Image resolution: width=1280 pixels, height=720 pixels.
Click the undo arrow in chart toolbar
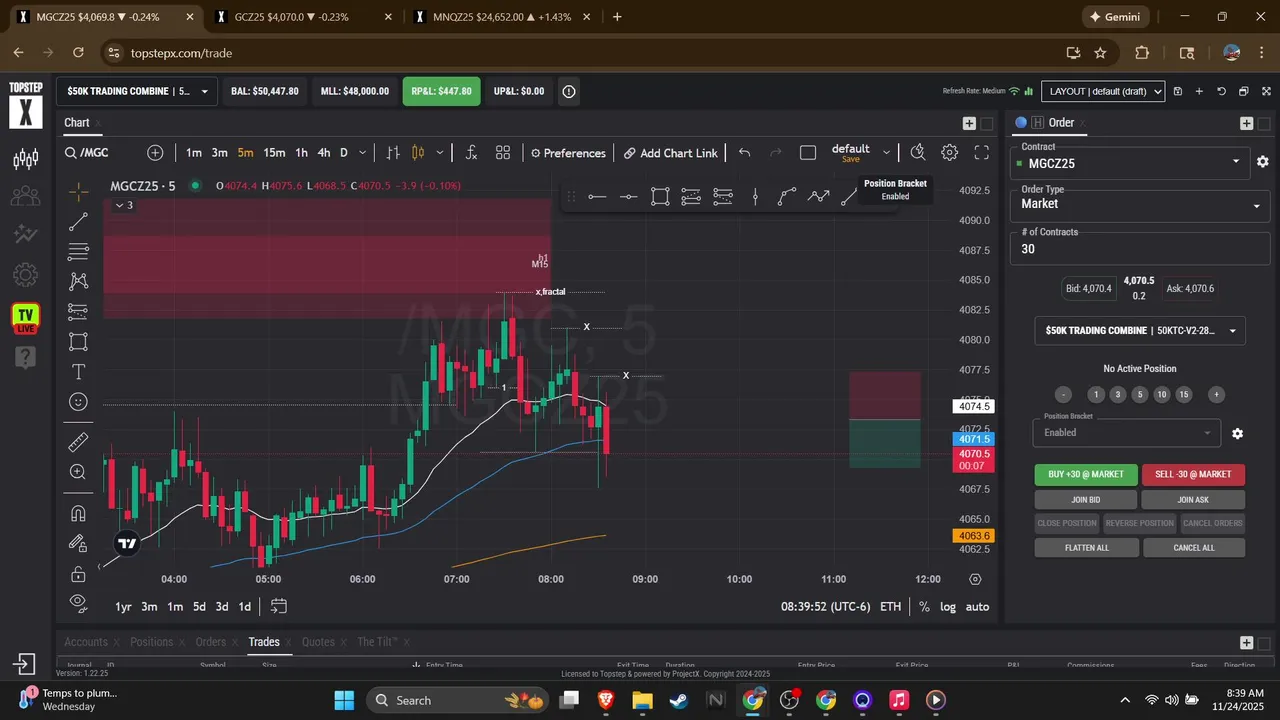pos(744,153)
